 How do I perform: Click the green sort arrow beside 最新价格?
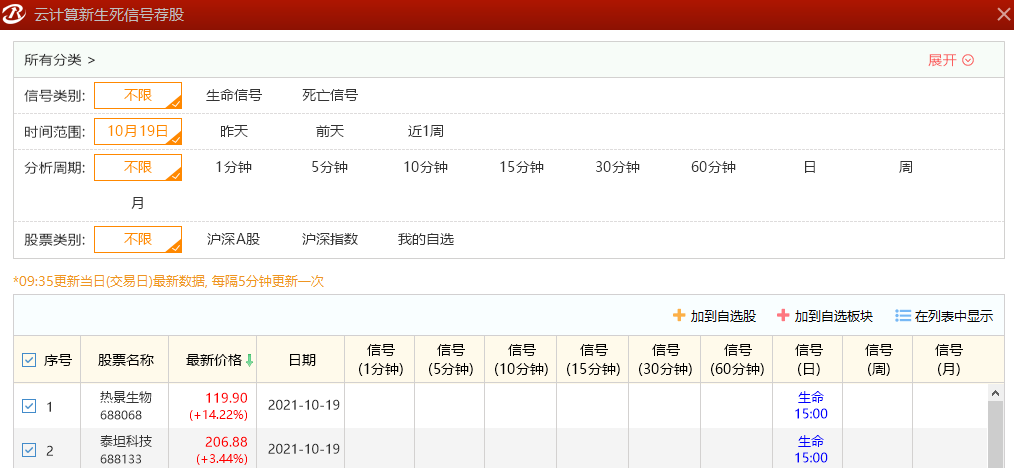pos(249,360)
